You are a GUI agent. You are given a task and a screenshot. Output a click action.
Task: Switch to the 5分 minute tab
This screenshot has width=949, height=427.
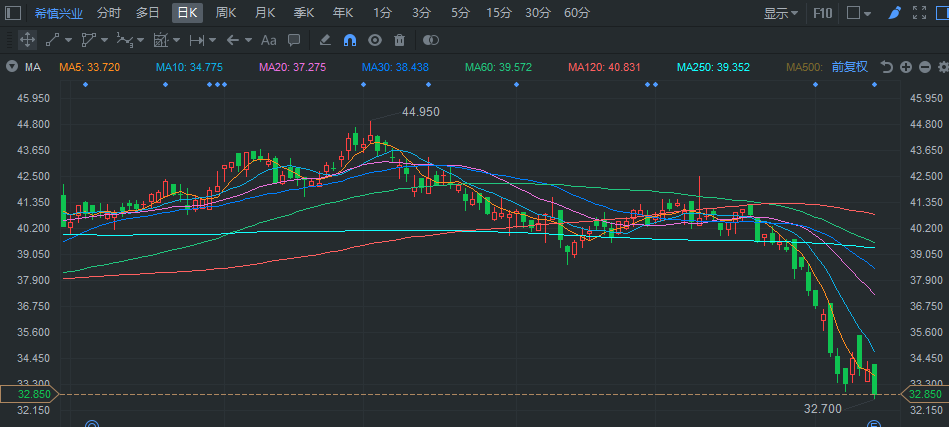(x=460, y=13)
